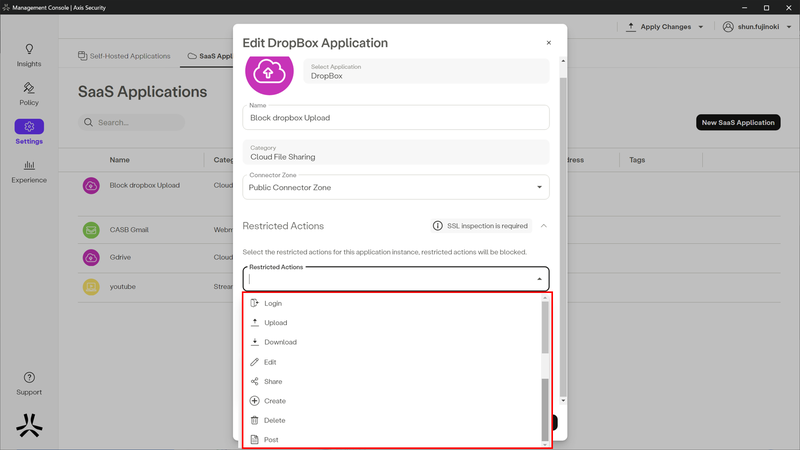Select the Login restricted action
Screen dimensions: 800x450
coord(391,303)
